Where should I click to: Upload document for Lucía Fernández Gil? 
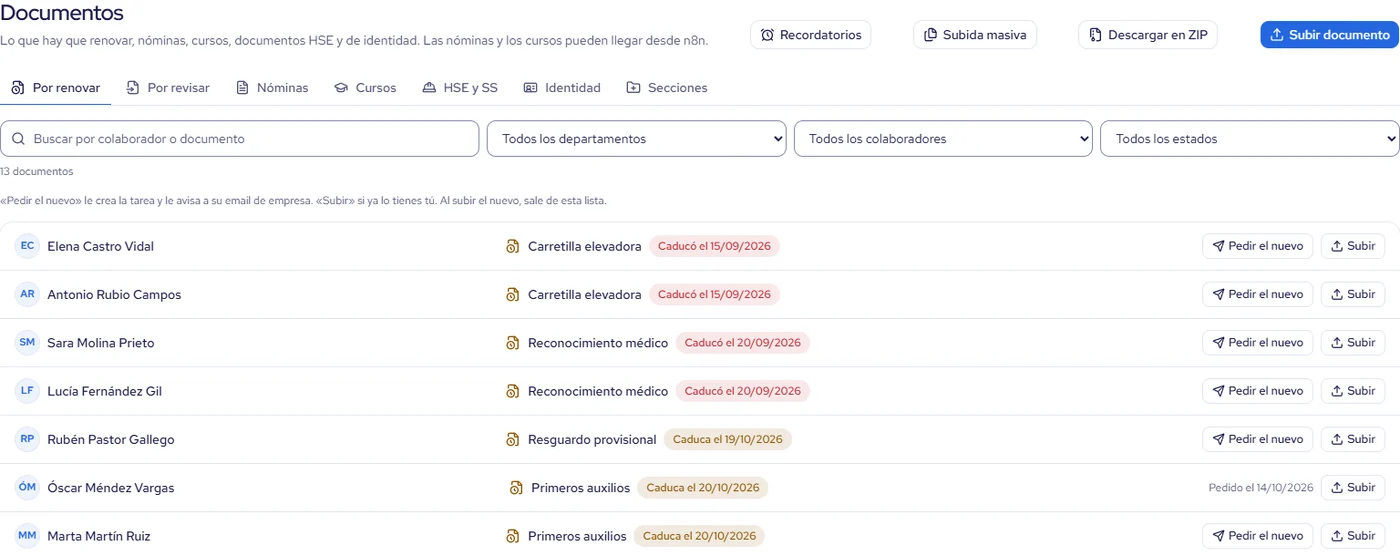pos(1353,391)
